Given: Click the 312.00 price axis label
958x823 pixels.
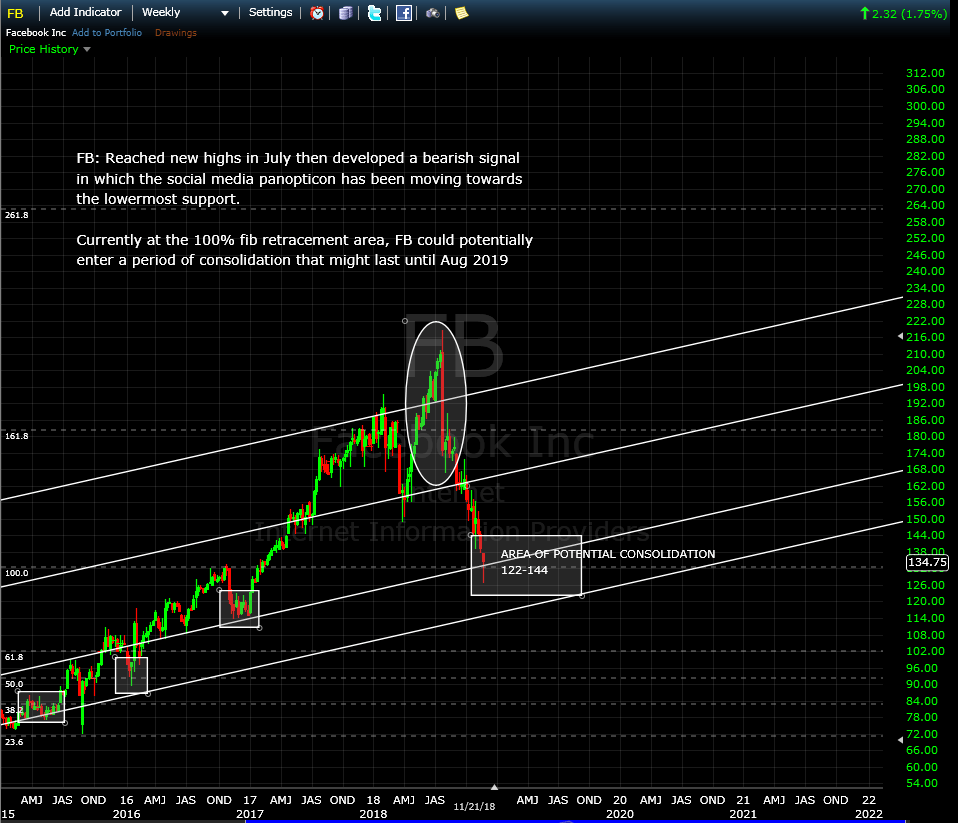Looking at the screenshot, I should tap(925, 73).
